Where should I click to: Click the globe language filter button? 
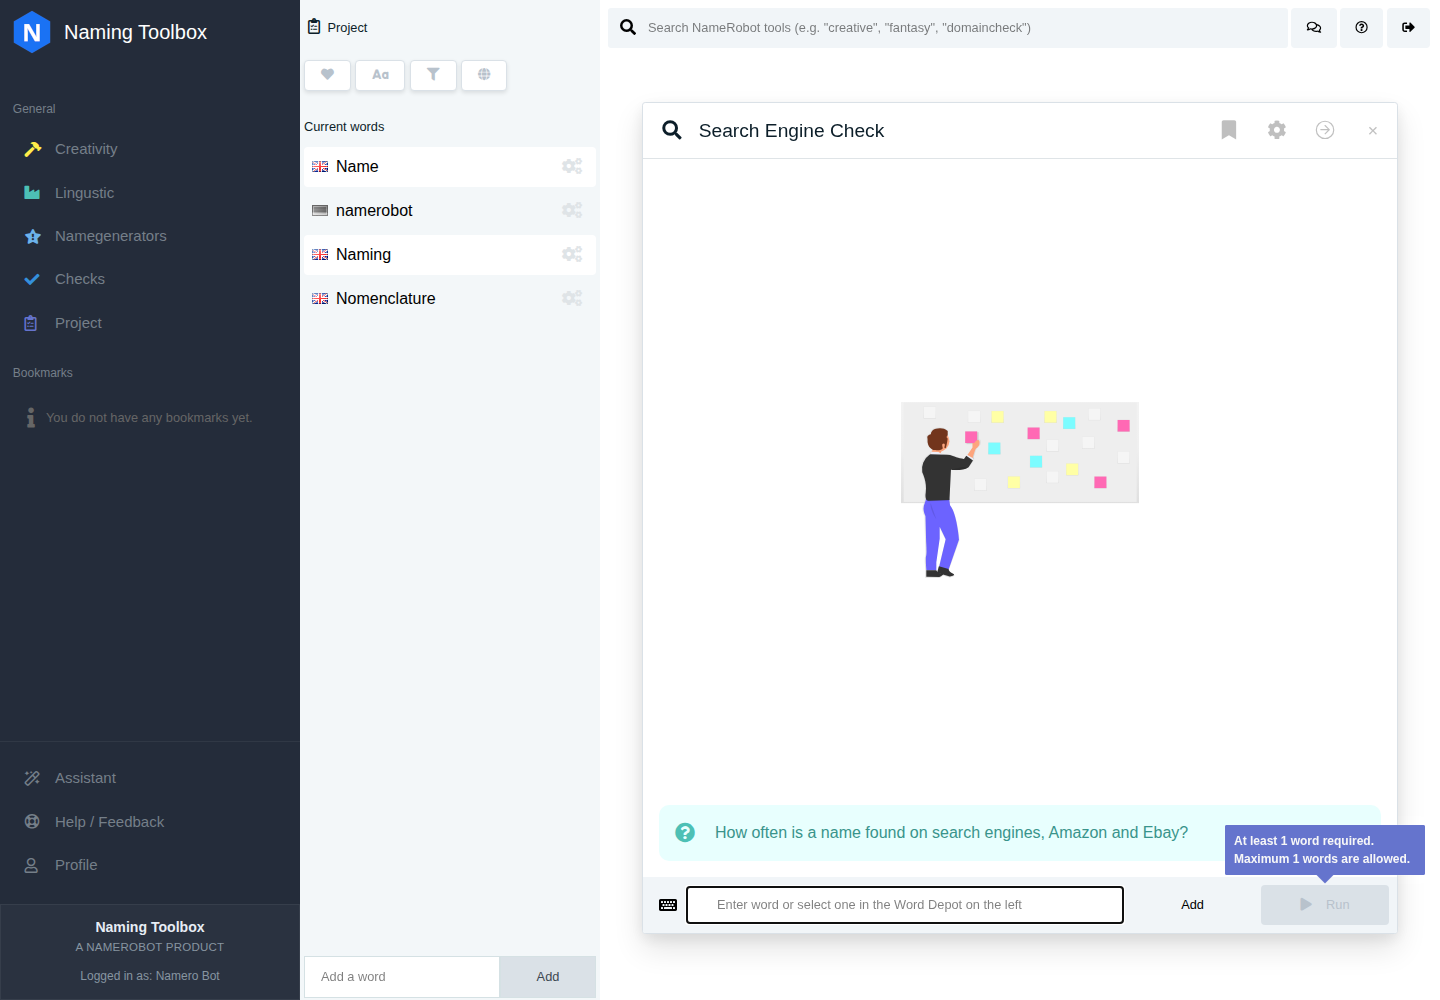[x=484, y=75]
